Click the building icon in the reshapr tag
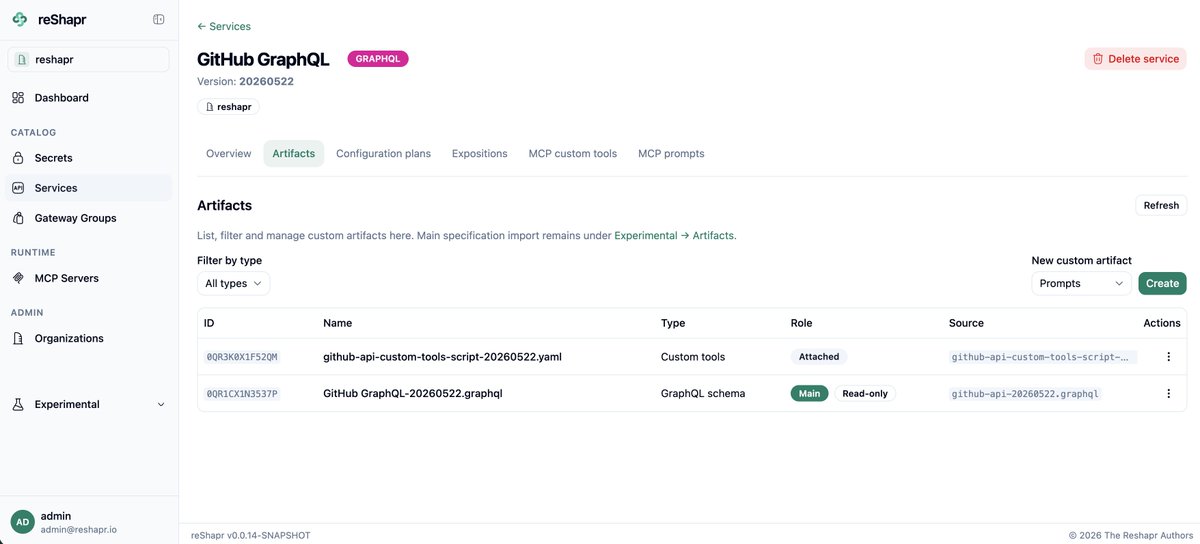1200x544 pixels. click(209, 106)
